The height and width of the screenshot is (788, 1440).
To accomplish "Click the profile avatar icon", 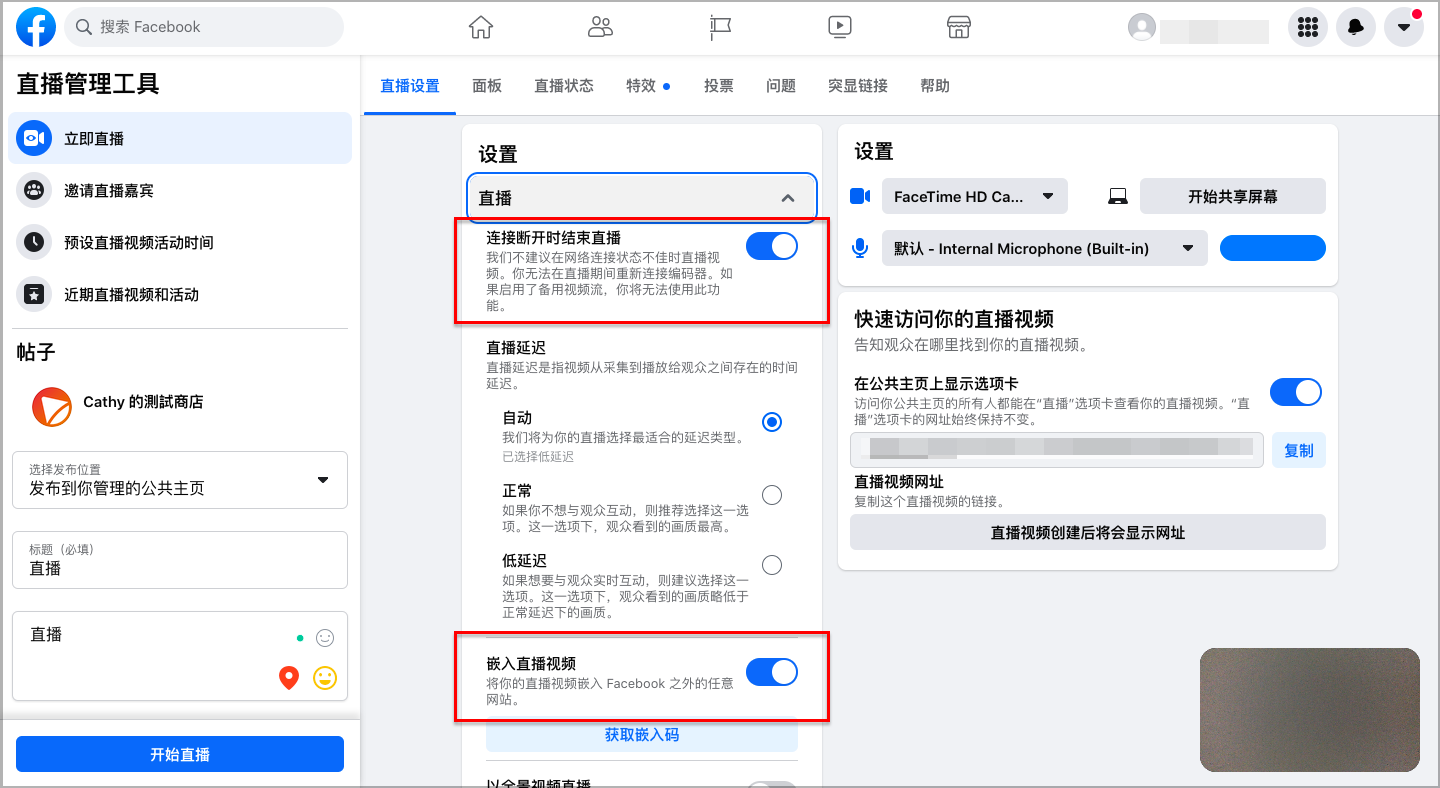I will point(1141,27).
